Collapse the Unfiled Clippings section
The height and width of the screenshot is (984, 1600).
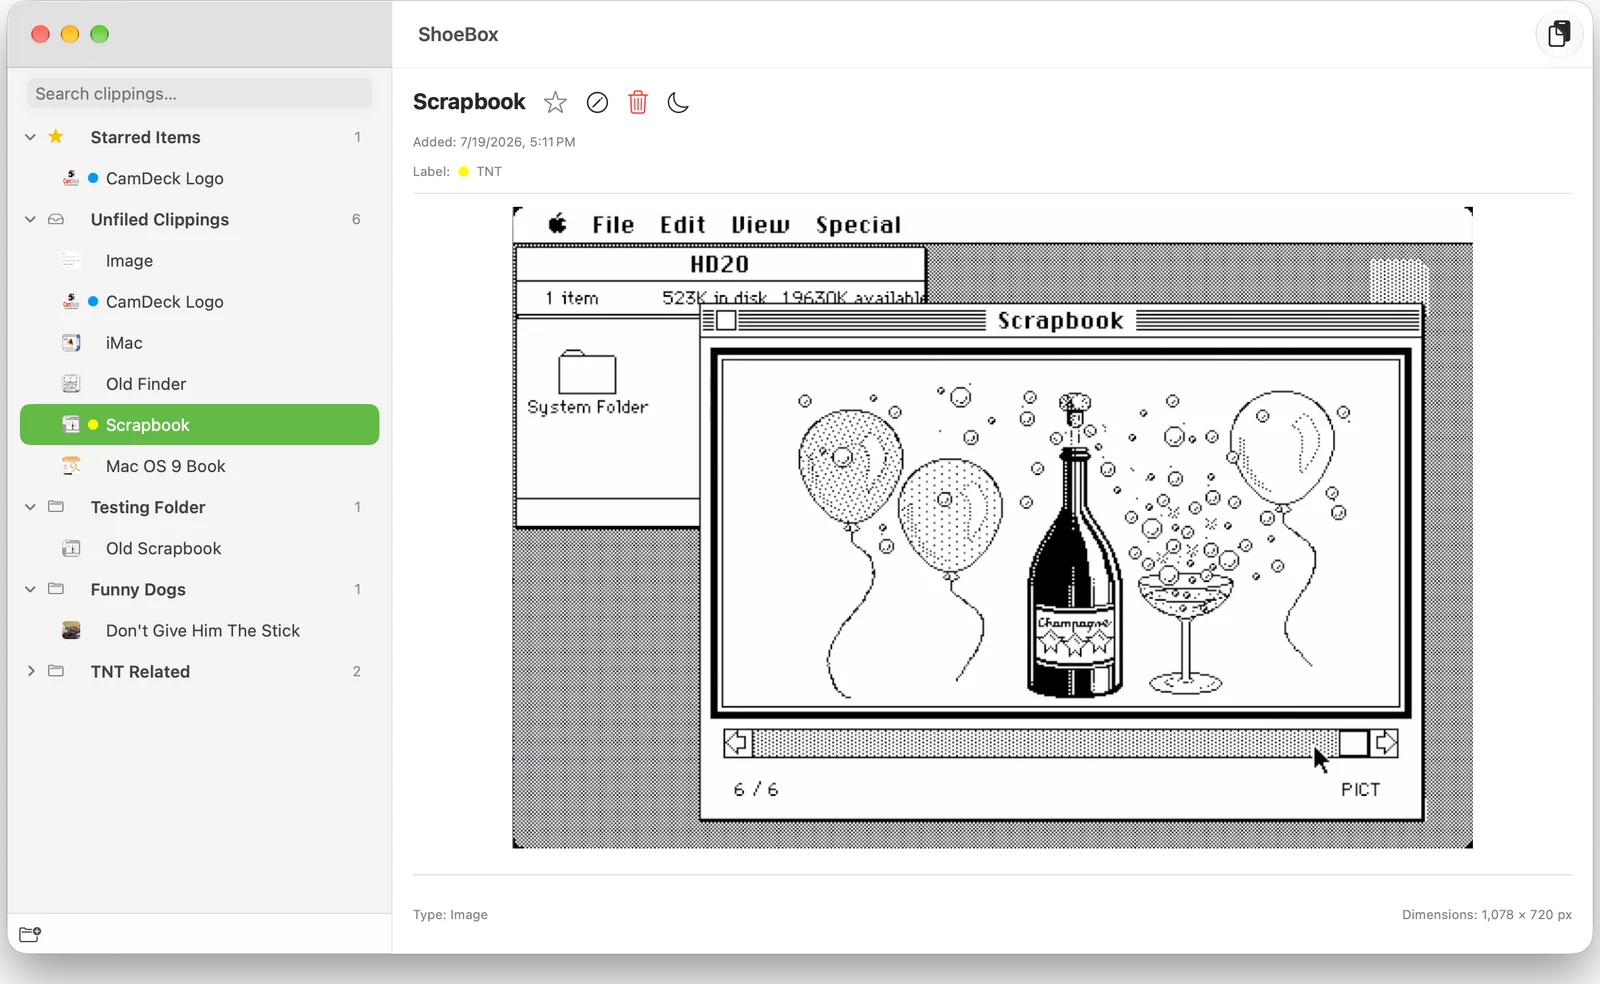[x=30, y=219]
